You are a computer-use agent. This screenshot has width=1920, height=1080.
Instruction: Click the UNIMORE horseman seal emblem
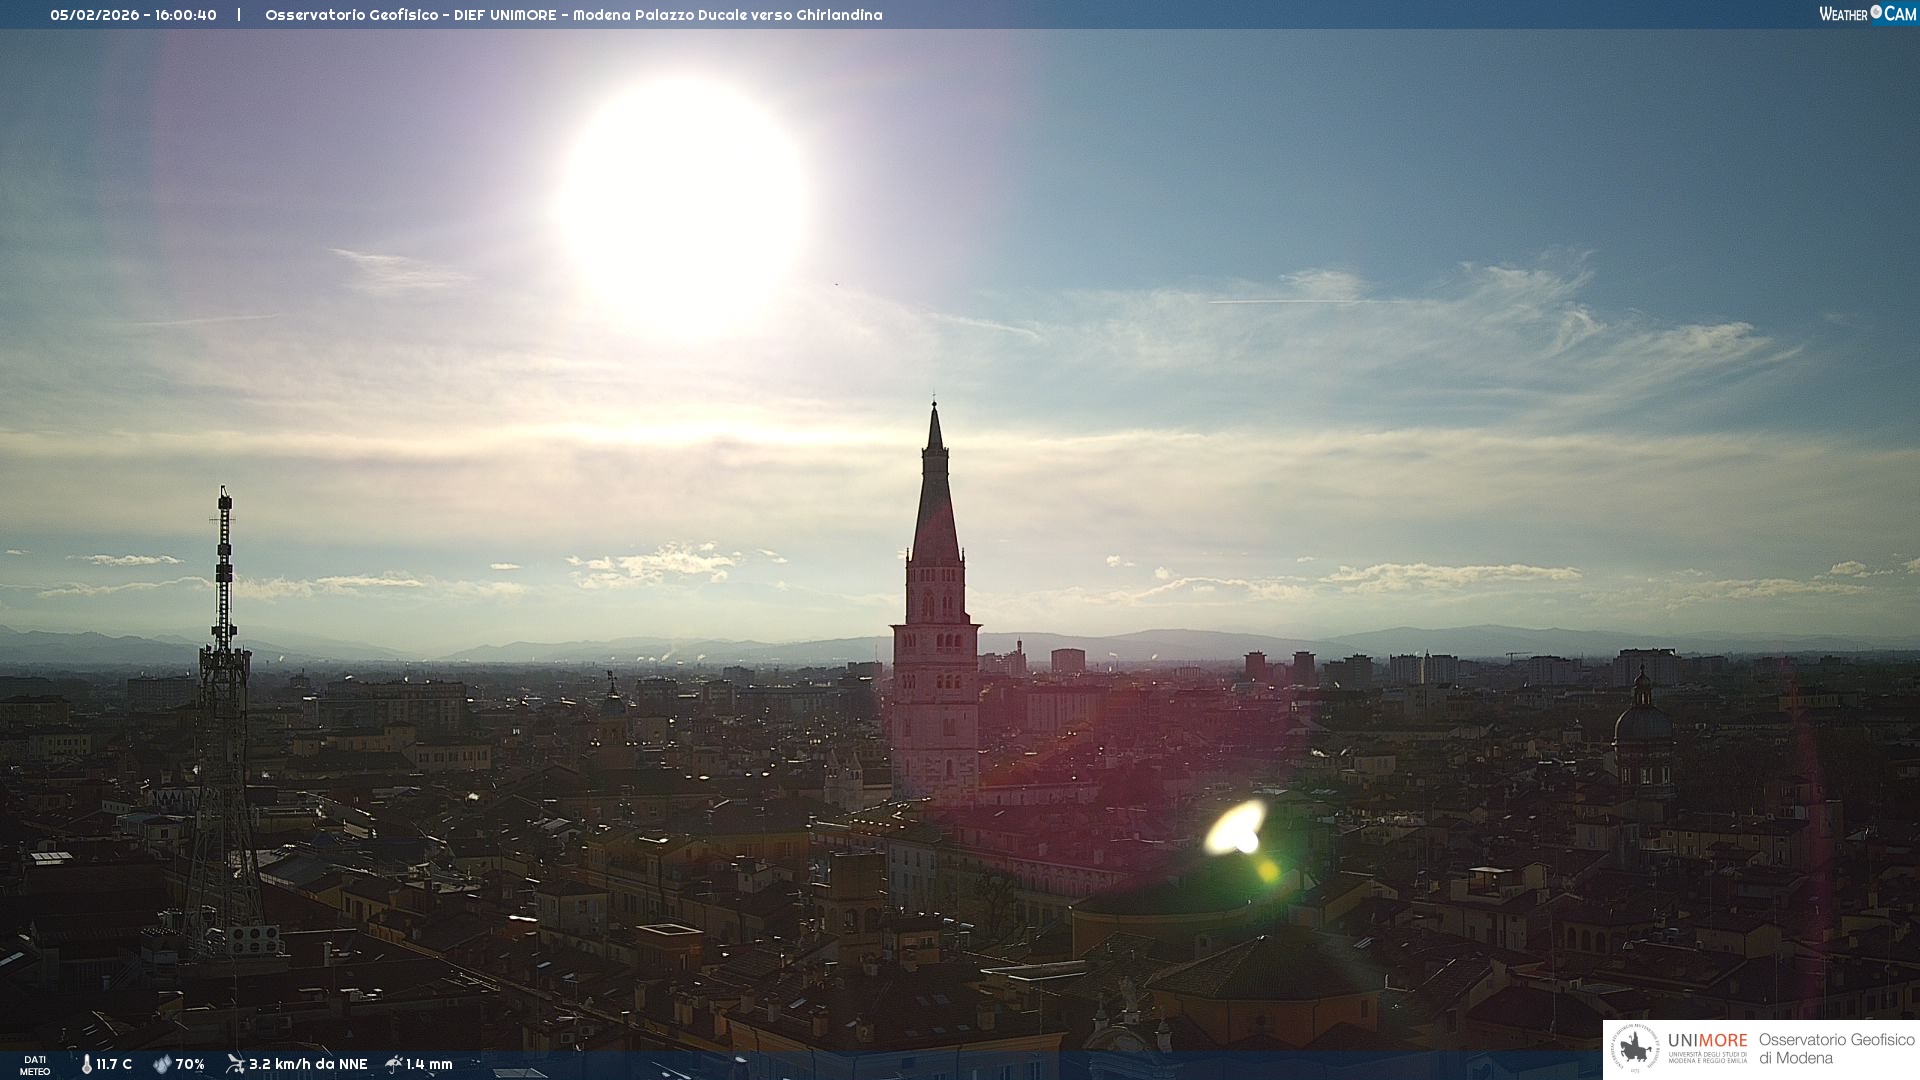point(1635,1049)
